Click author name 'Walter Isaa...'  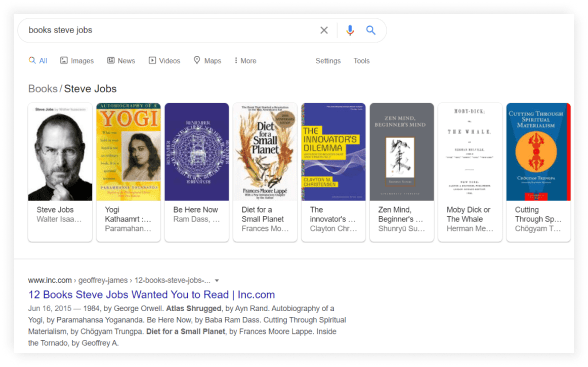(x=59, y=219)
